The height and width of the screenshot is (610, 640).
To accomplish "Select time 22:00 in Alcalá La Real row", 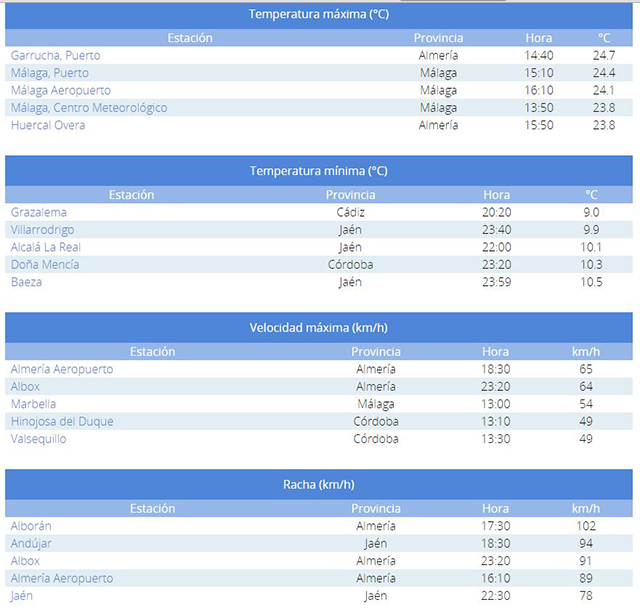I will (x=496, y=247).
